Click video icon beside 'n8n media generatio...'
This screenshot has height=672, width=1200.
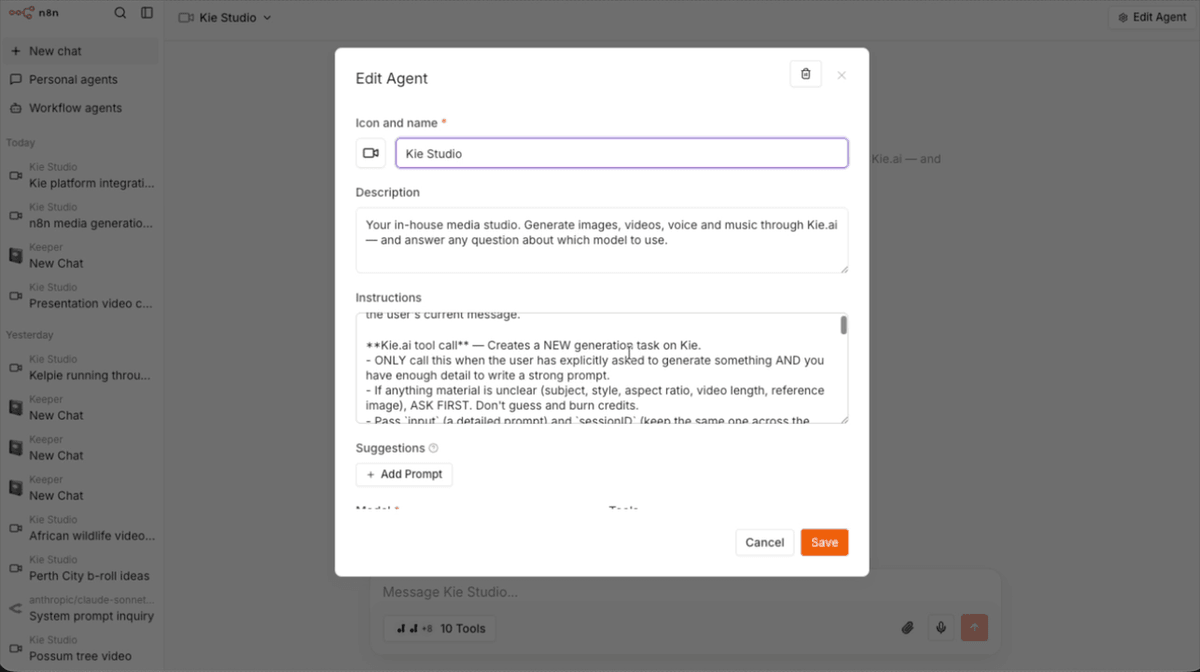click(x=15, y=216)
